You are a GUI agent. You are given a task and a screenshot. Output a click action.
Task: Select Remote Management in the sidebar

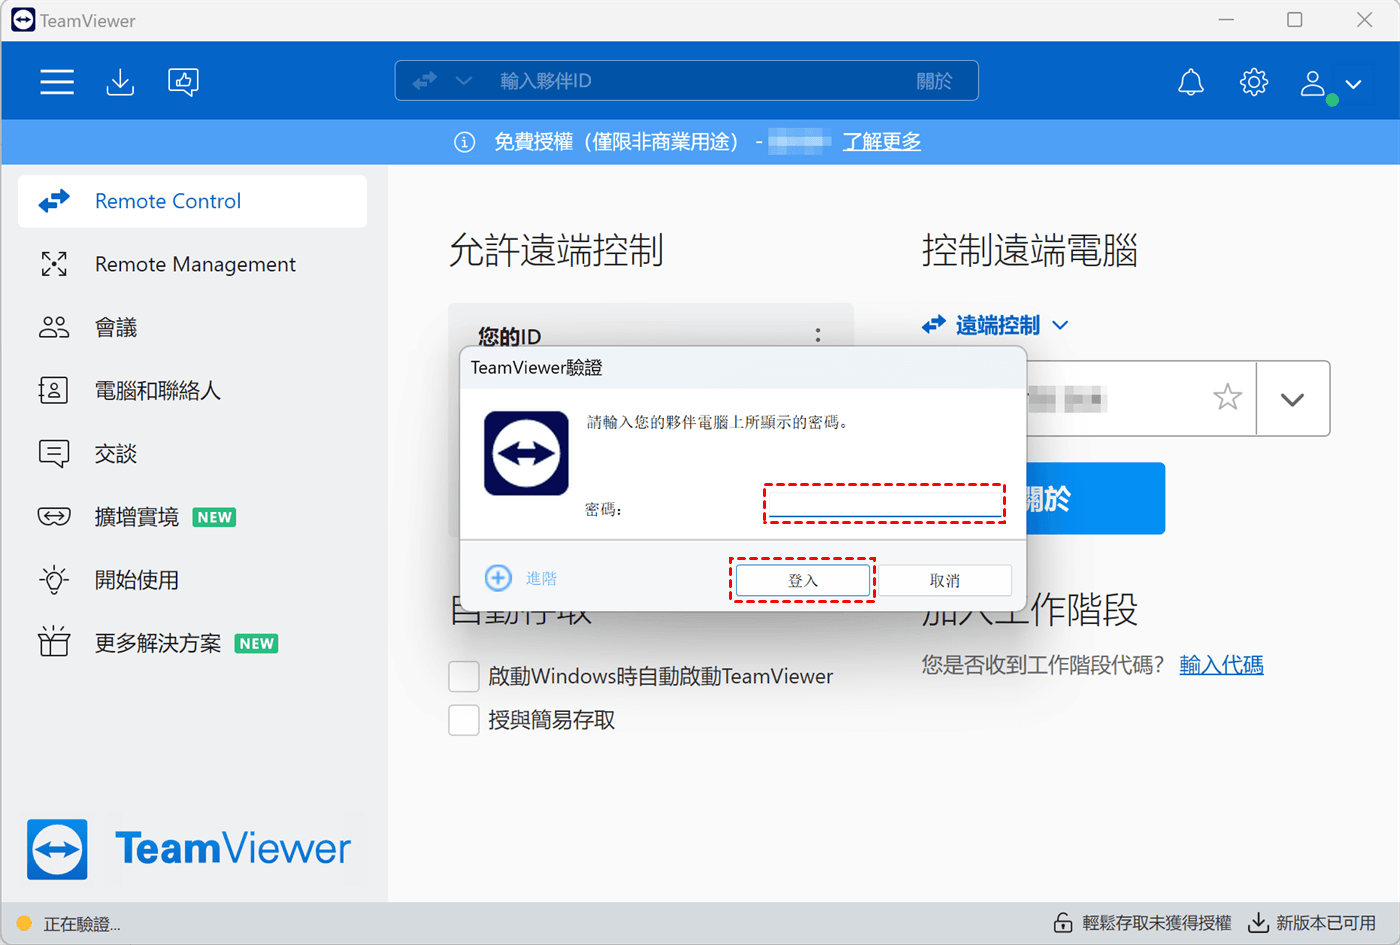193,264
